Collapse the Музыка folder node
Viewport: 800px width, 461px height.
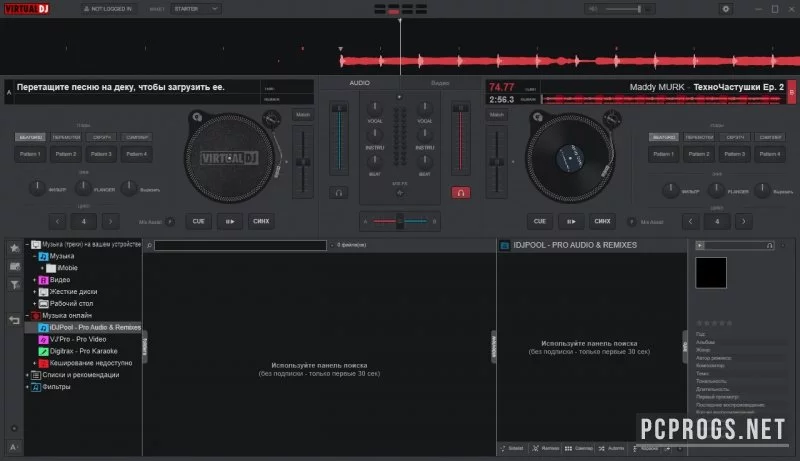35,256
